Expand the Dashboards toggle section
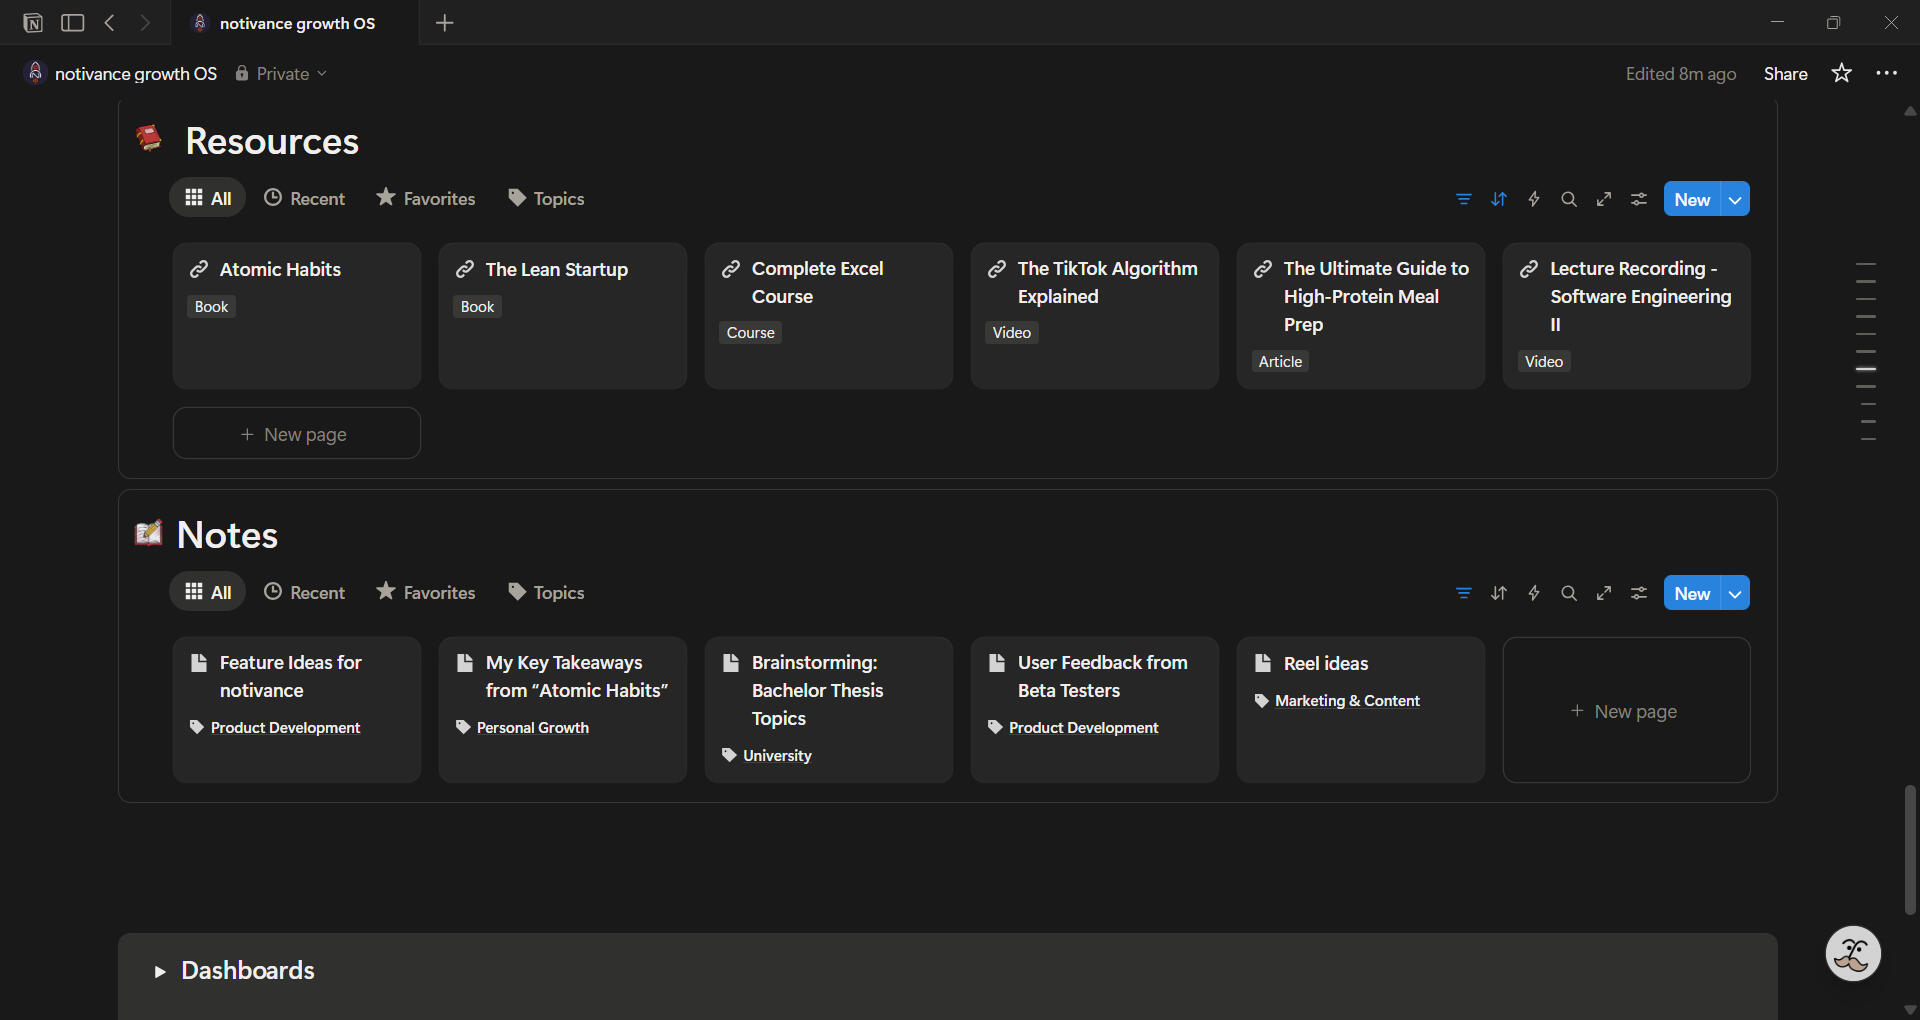Screen dimensions: 1920x1020 [159, 971]
